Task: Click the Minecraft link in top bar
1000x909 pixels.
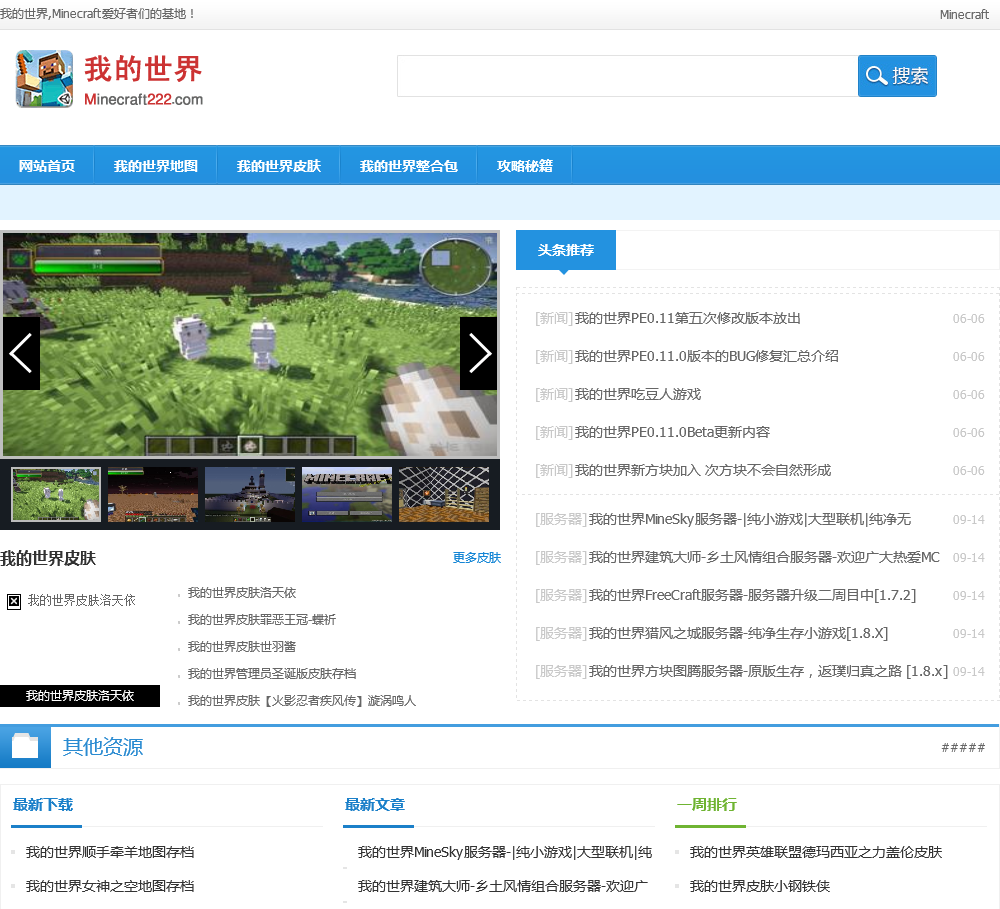Action: click(x=964, y=14)
